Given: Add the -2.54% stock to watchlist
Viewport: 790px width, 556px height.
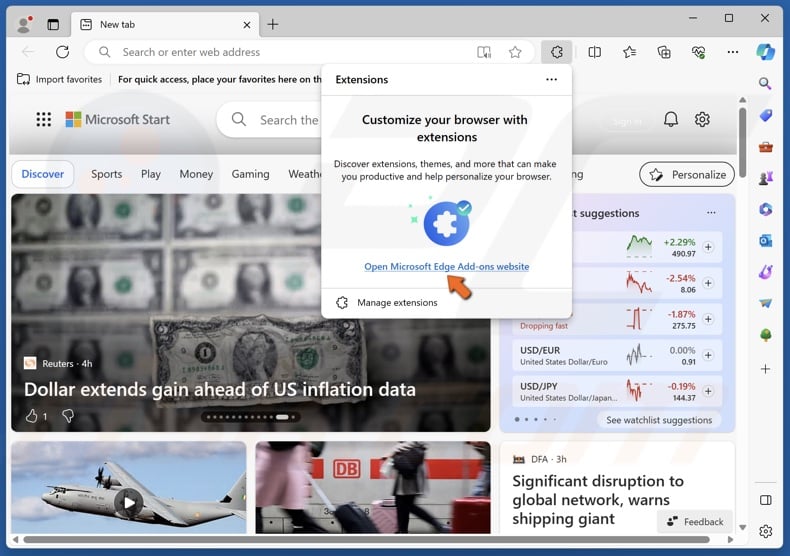Looking at the screenshot, I should point(708,283).
